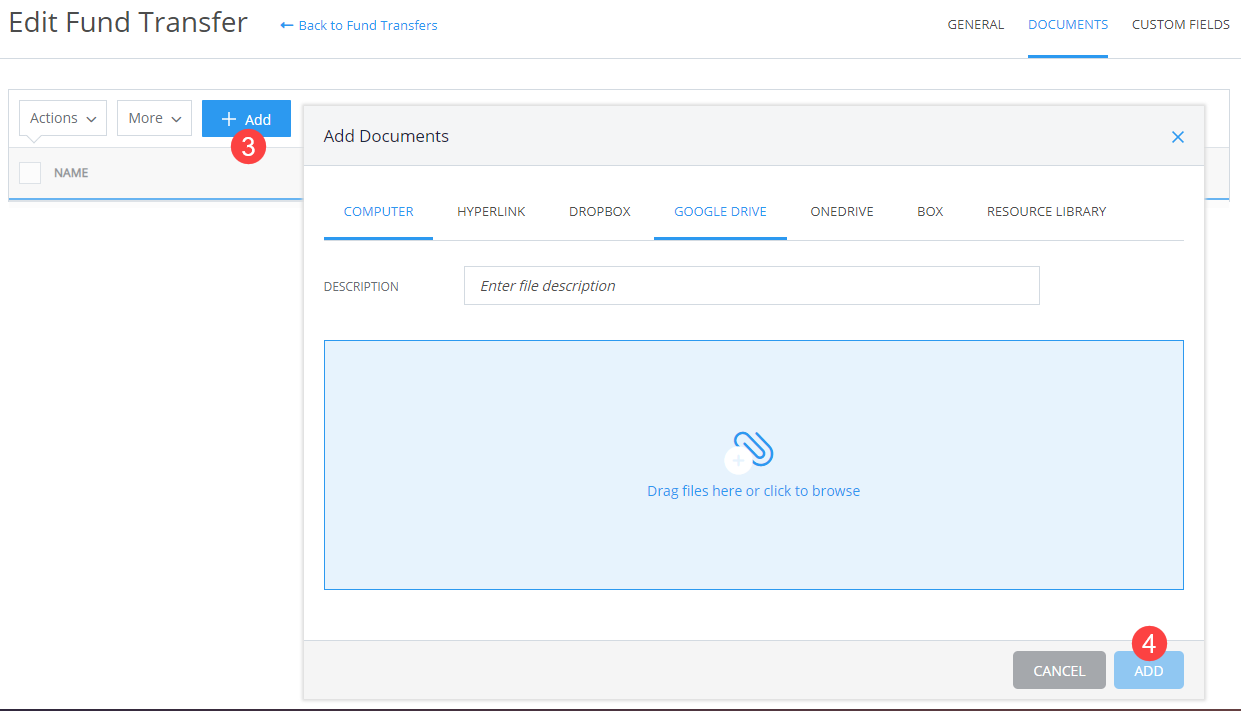Open the DROPBOX tab

(600, 212)
